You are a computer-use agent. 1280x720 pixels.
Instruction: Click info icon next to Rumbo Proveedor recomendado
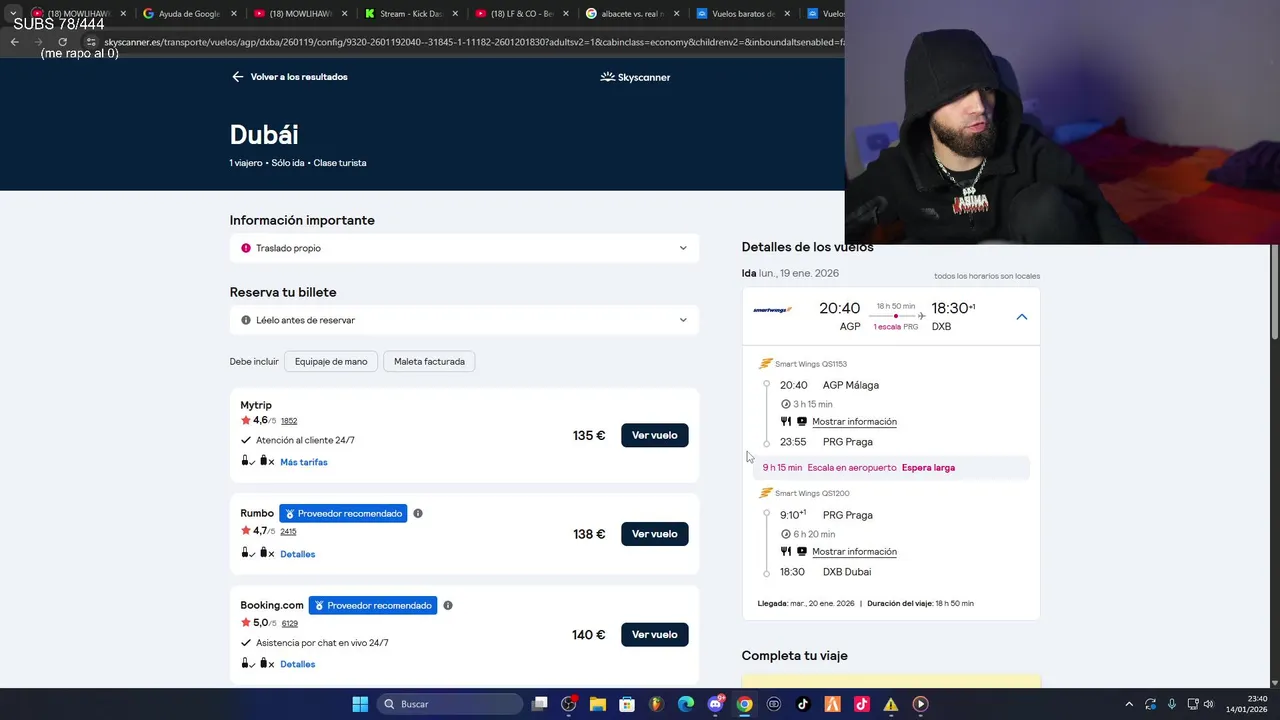pyautogui.click(x=418, y=514)
